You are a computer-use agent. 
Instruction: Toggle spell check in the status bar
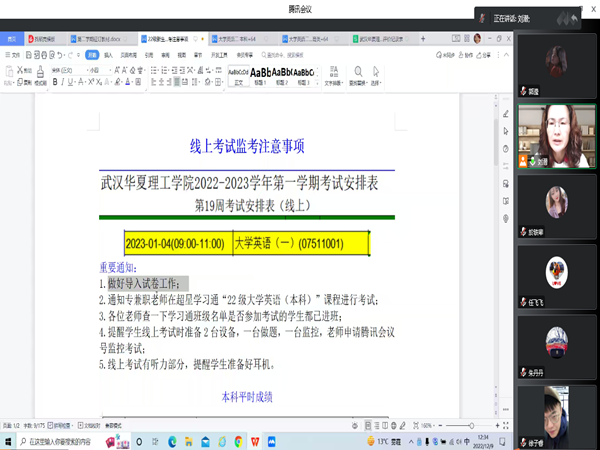(x=59, y=426)
